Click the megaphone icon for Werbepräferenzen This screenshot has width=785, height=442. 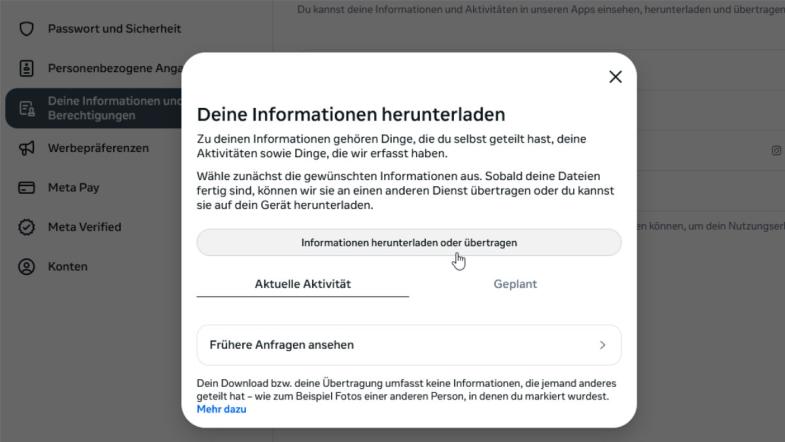27,148
